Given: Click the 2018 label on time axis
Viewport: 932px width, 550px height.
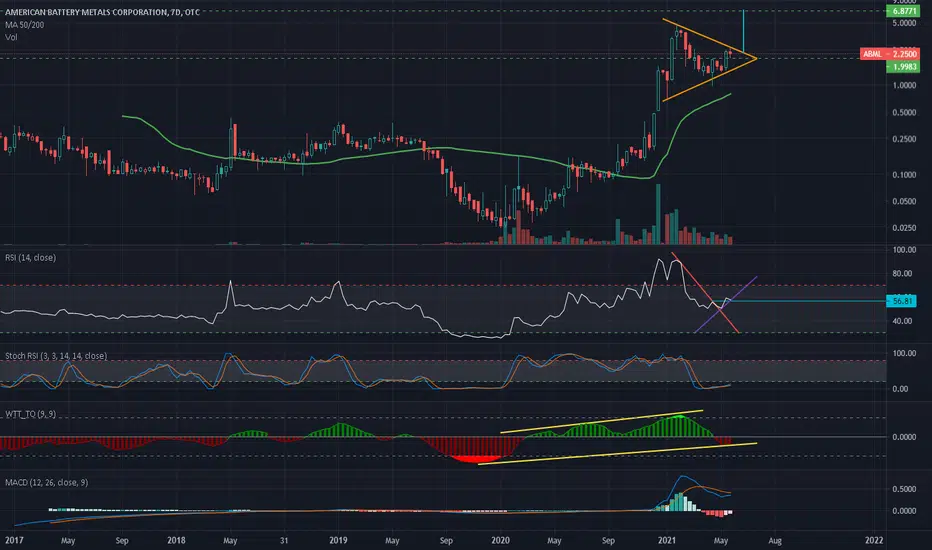Looking at the screenshot, I should tap(176, 540).
